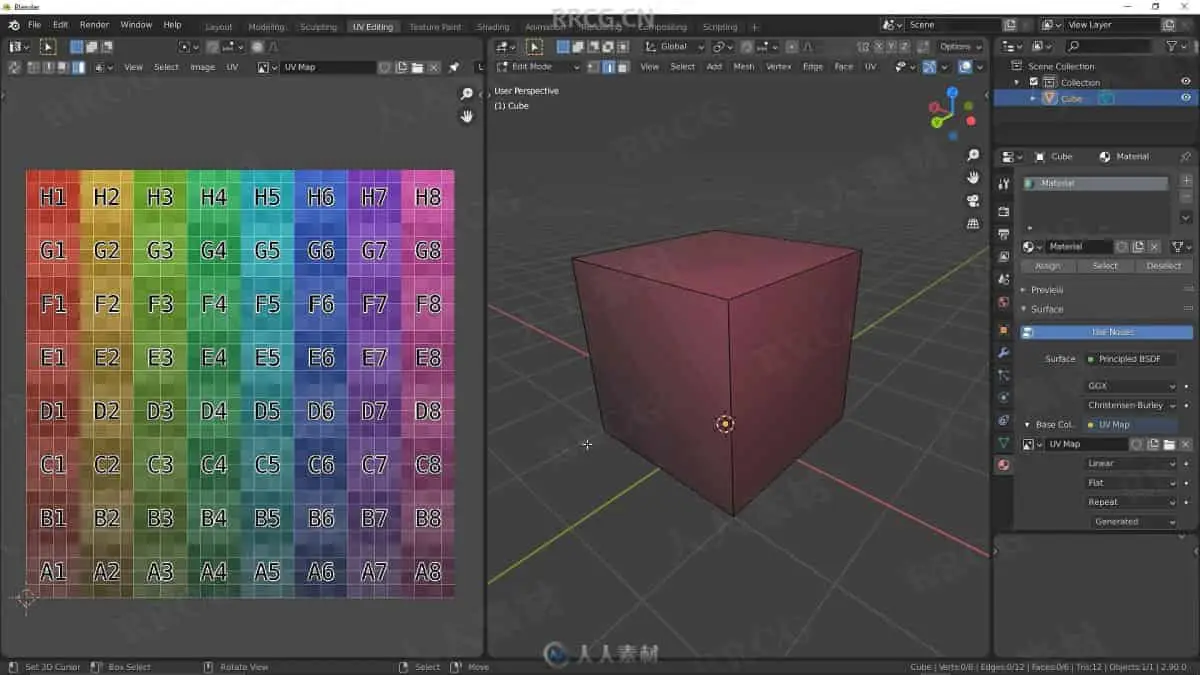Screen dimensions: 1200x675
Task: Switch to the Sculpting workspace tab
Action: tap(318, 27)
